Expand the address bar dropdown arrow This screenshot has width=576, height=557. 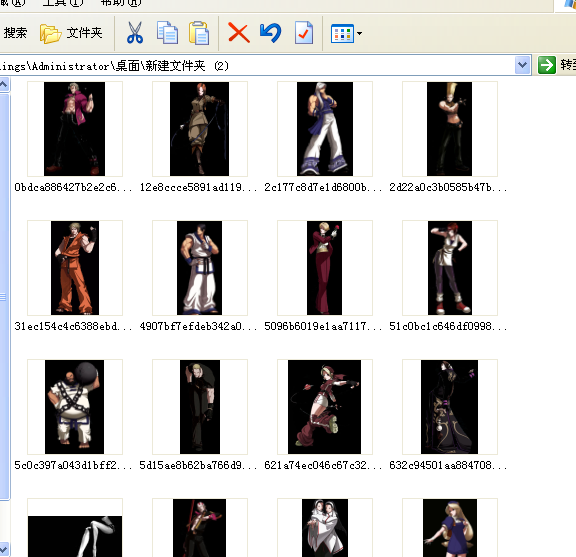tap(522, 66)
